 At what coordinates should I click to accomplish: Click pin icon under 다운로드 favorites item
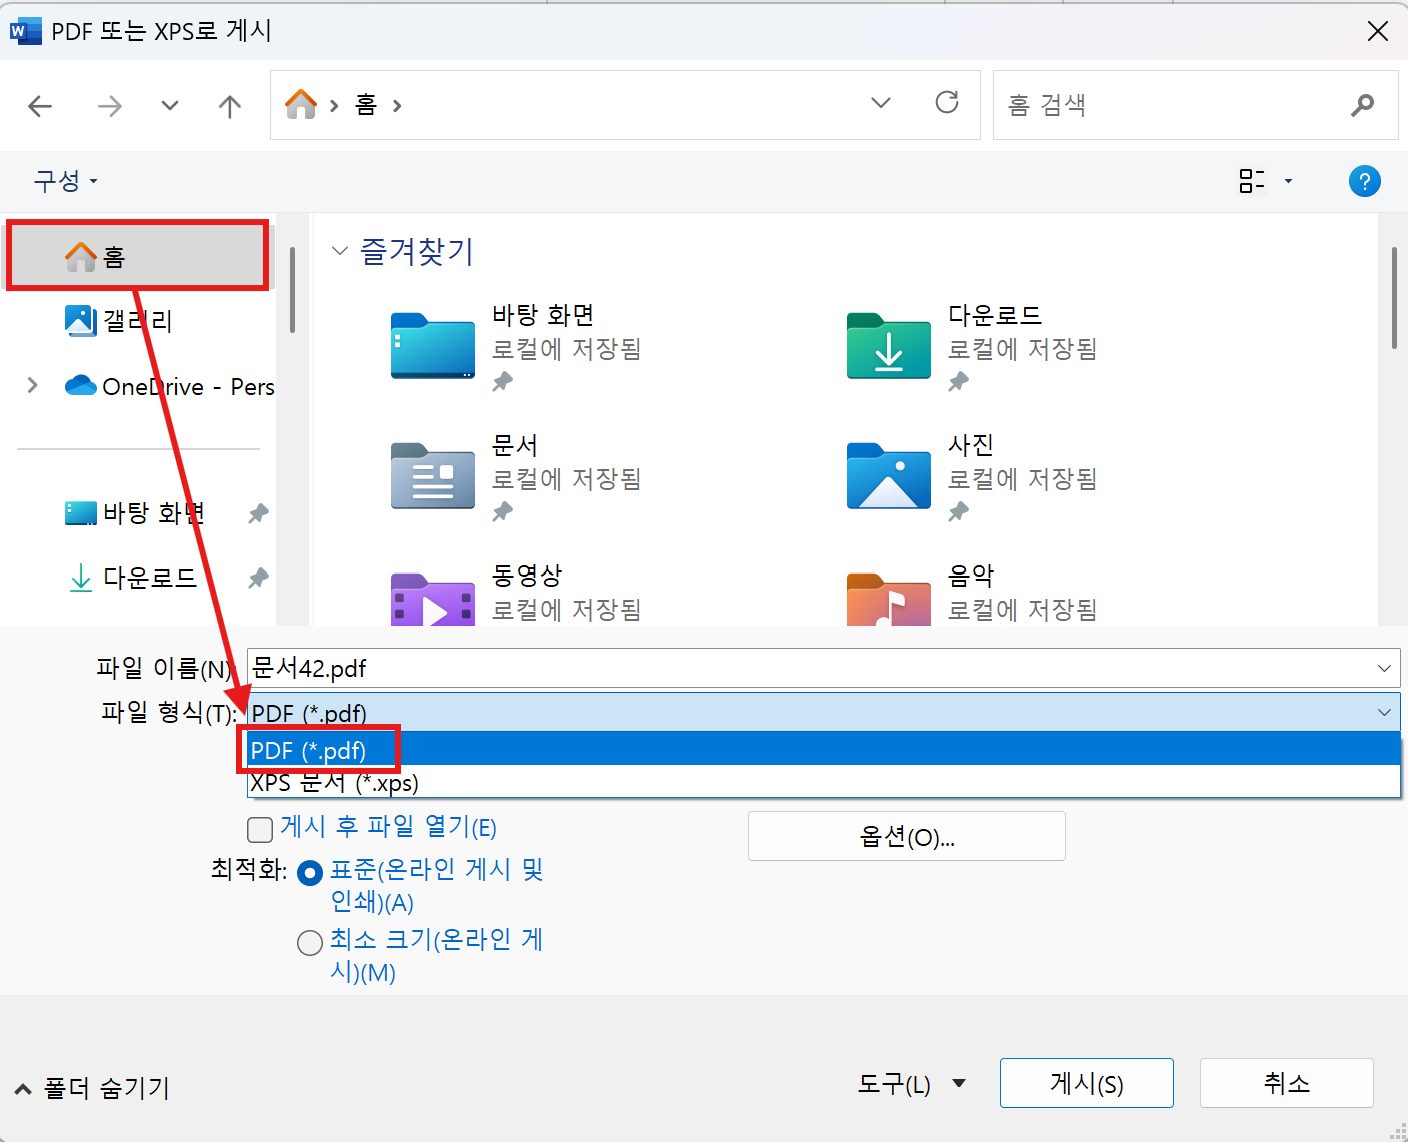click(x=959, y=381)
